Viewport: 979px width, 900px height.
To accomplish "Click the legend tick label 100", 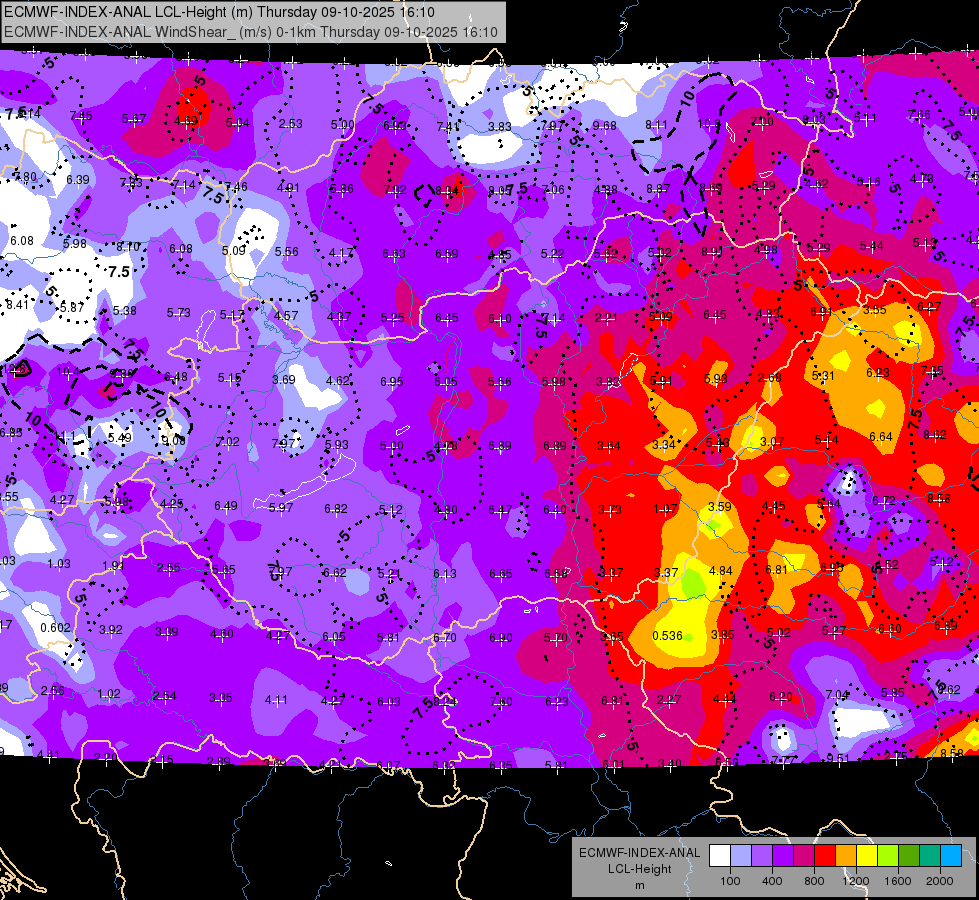I will (x=730, y=881).
